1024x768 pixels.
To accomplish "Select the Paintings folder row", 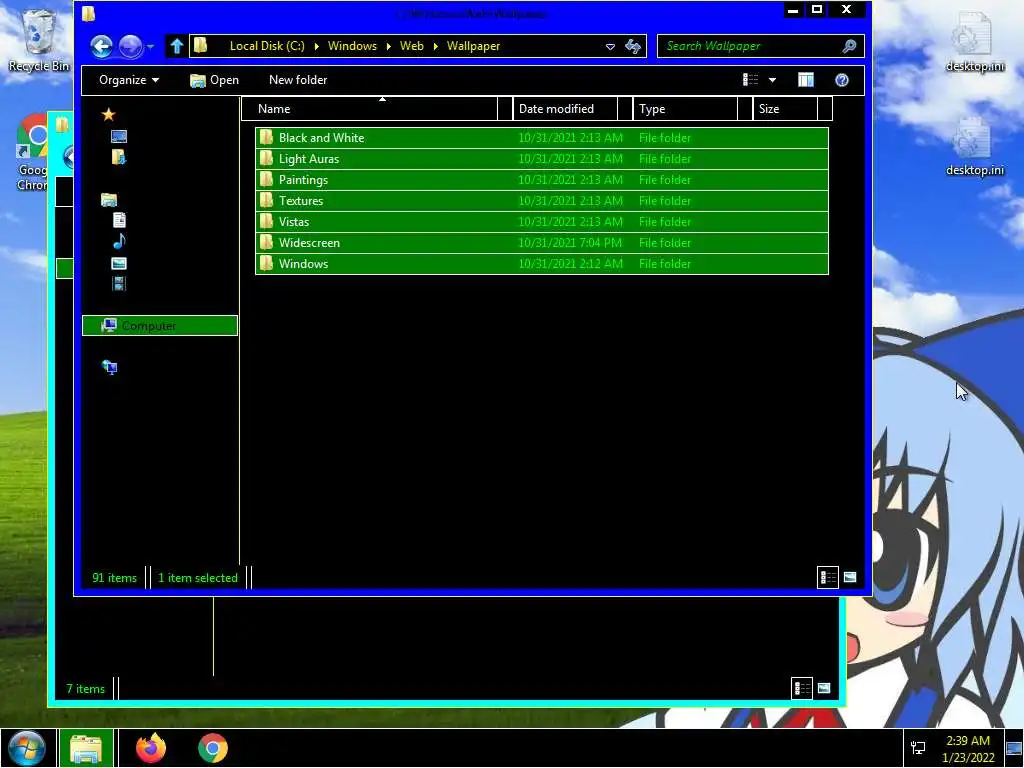I will pyautogui.click(x=541, y=180).
